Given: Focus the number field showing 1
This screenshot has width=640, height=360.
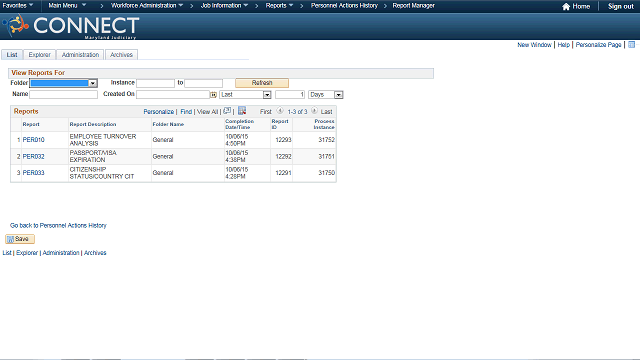Looking at the screenshot, I should click(290, 94).
